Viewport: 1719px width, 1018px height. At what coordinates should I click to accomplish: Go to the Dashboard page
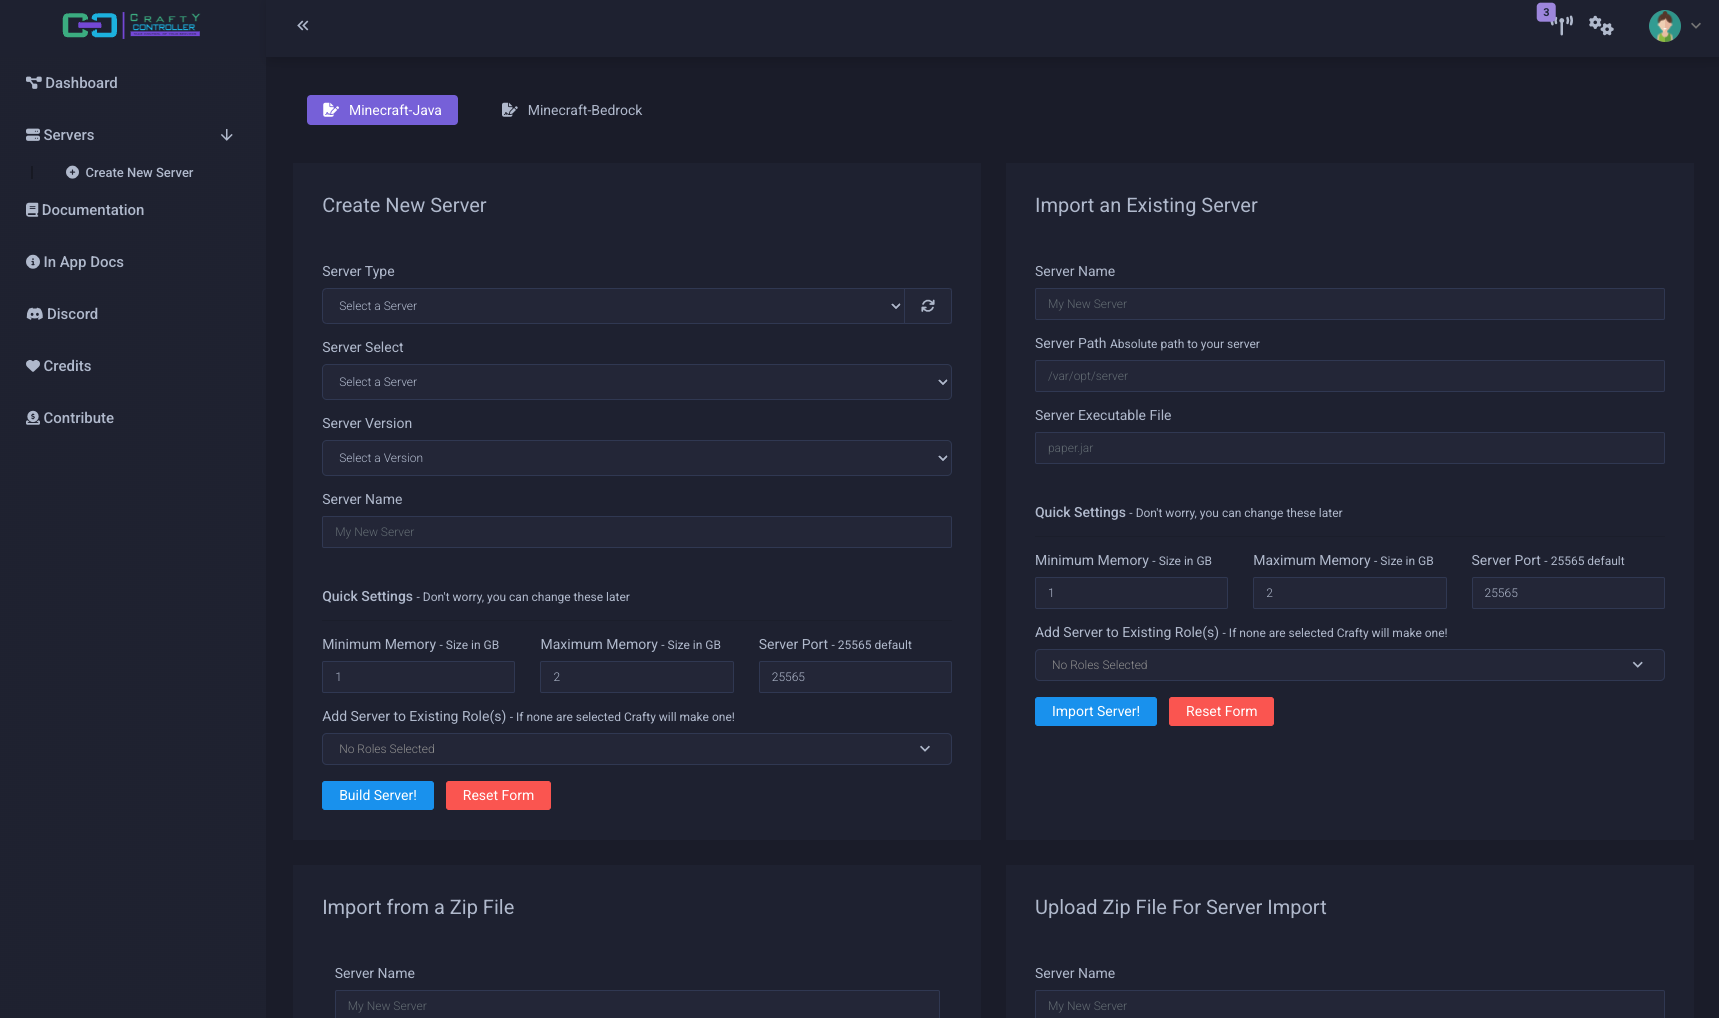tap(80, 83)
